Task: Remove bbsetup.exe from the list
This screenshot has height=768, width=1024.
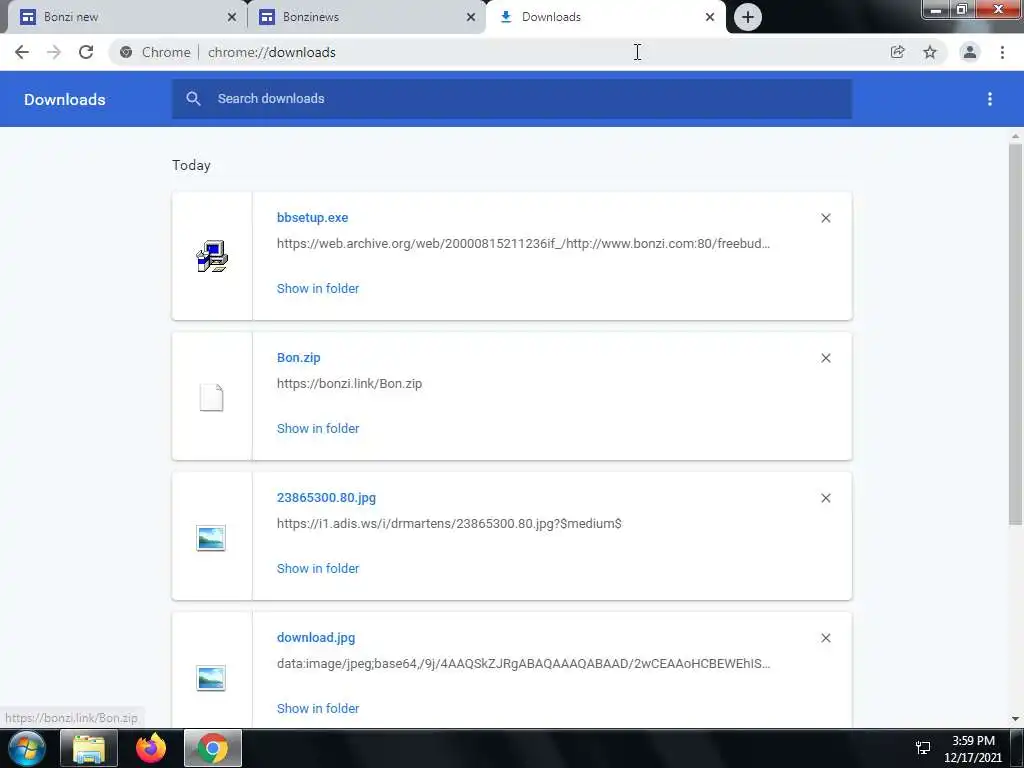Action: click(825, 218)
